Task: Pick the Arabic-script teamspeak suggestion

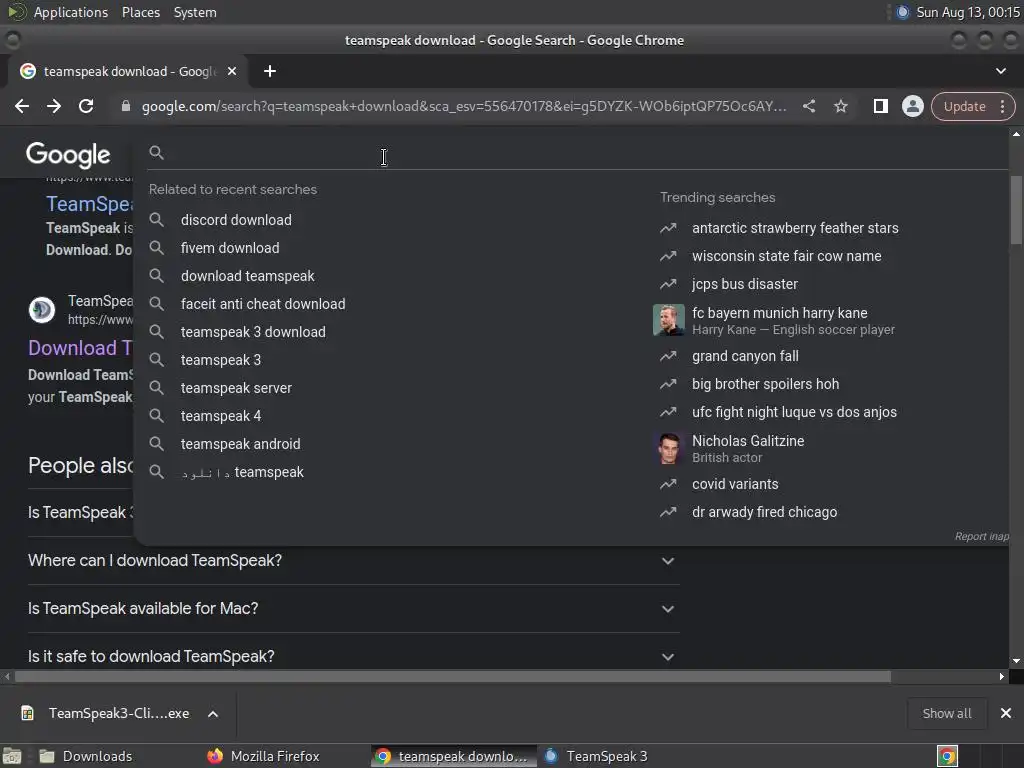Action: (242, 473)
